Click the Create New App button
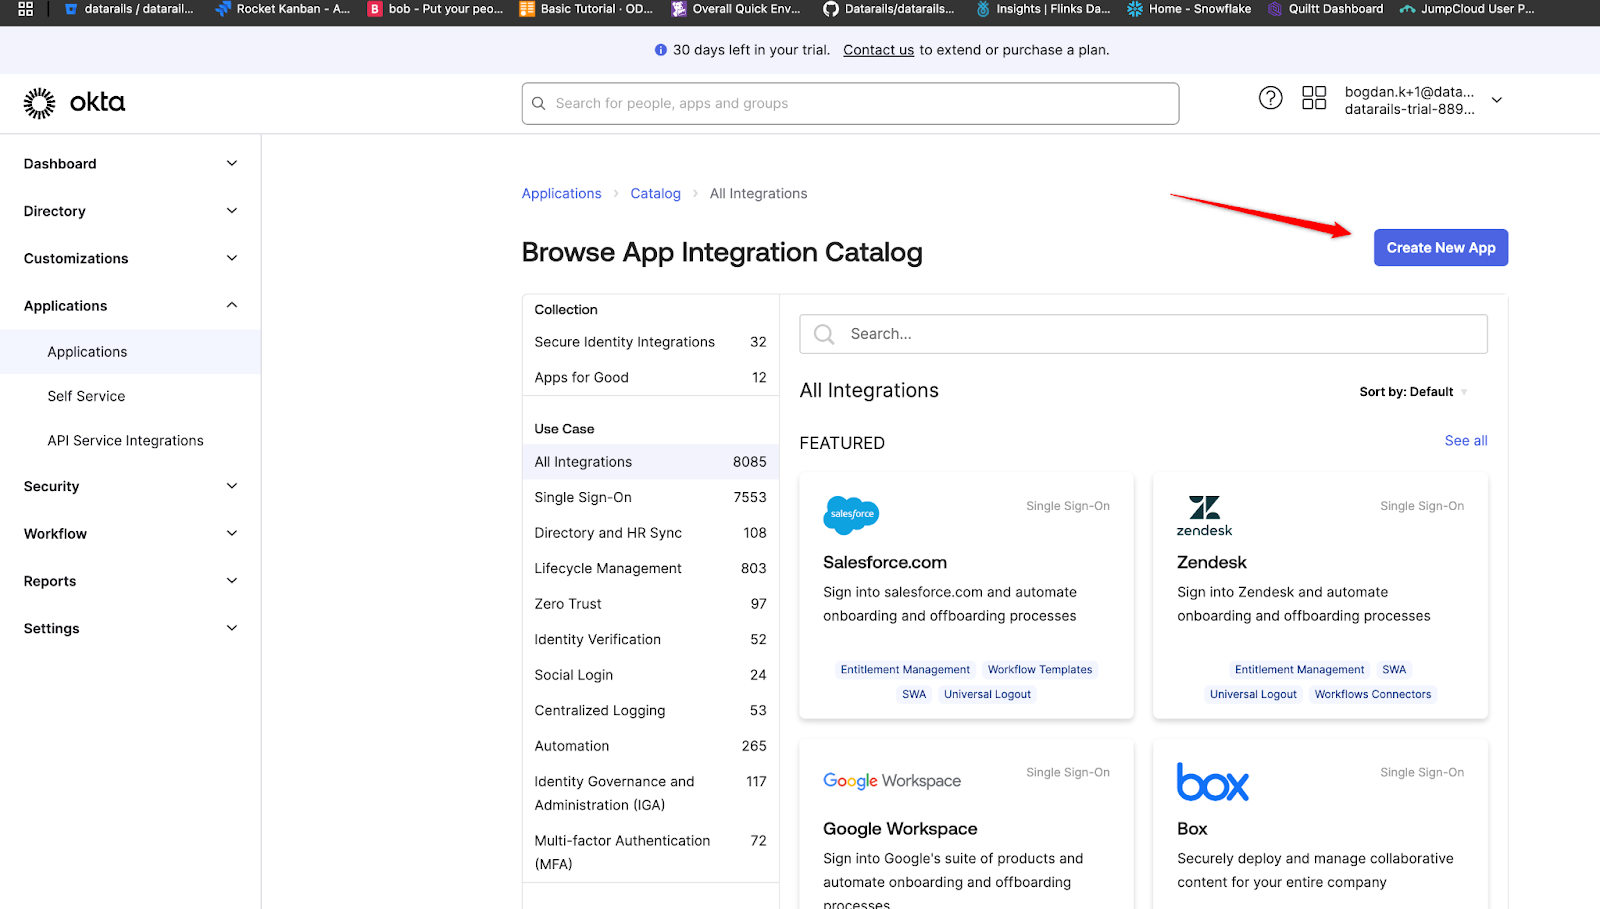Image resolution: width=1600 pixels, height=909 pixels. [x=1440, y=248]
